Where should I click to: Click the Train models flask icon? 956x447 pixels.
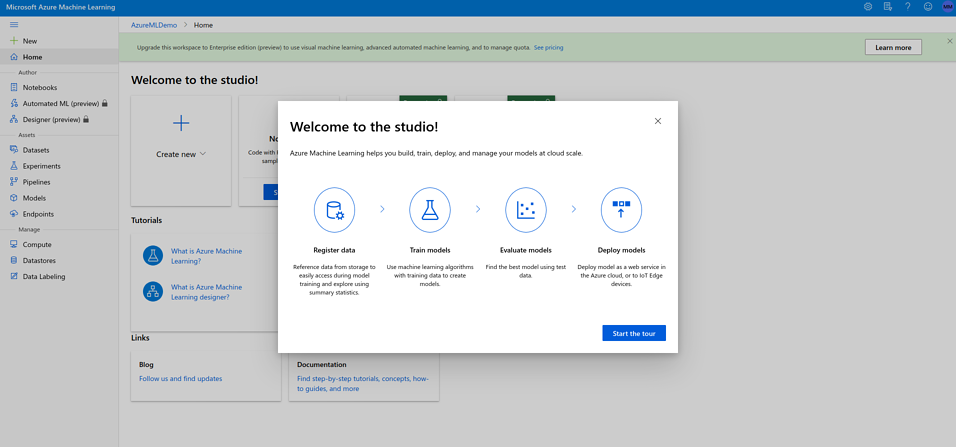tap(430, 210)
